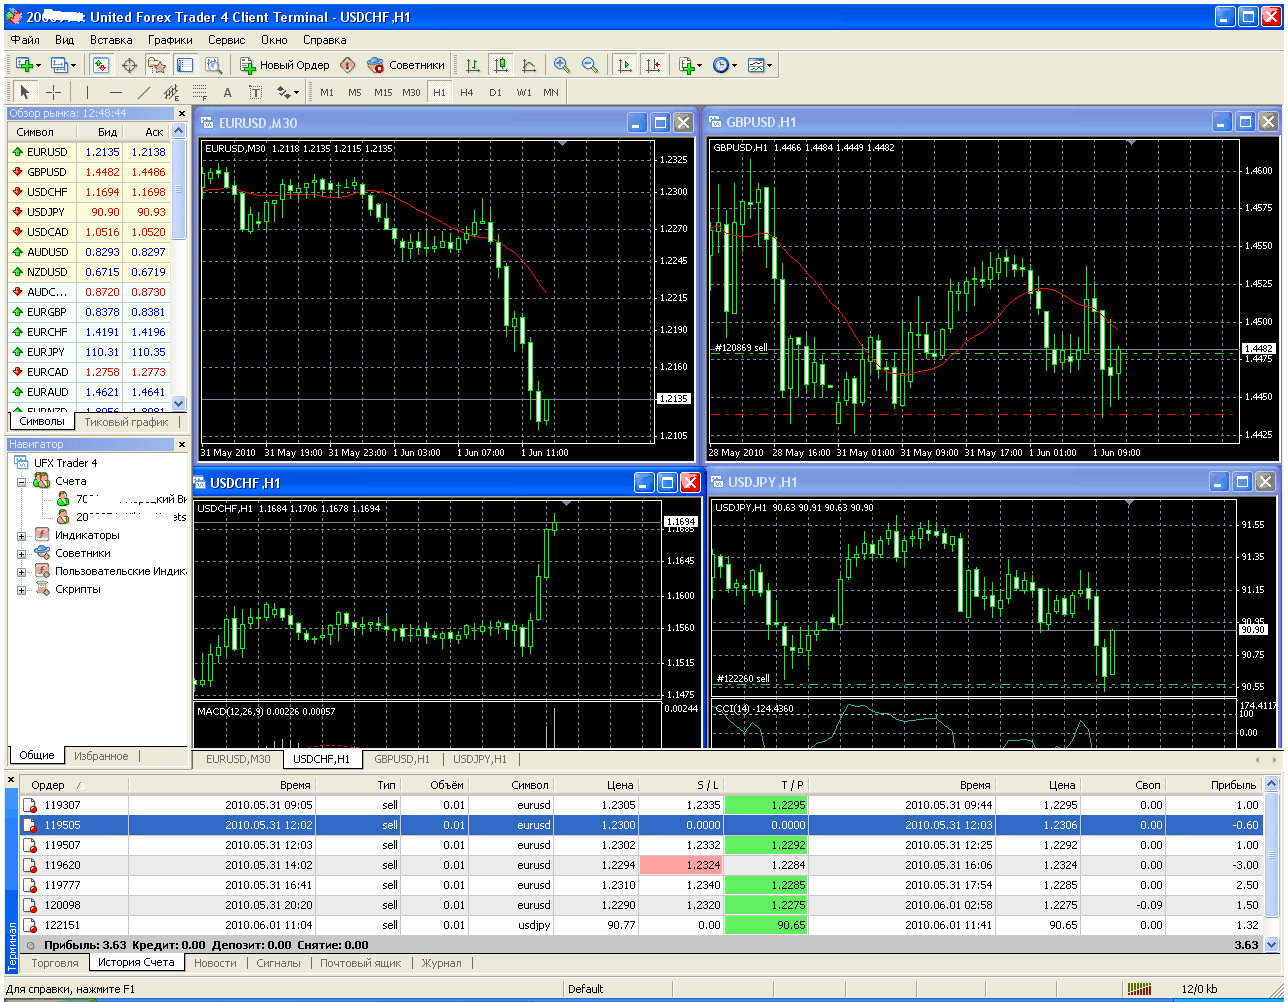Select the horizontal line drawing tool
Viewport: 1288px width, 1002px height.
tap(115, 92)
